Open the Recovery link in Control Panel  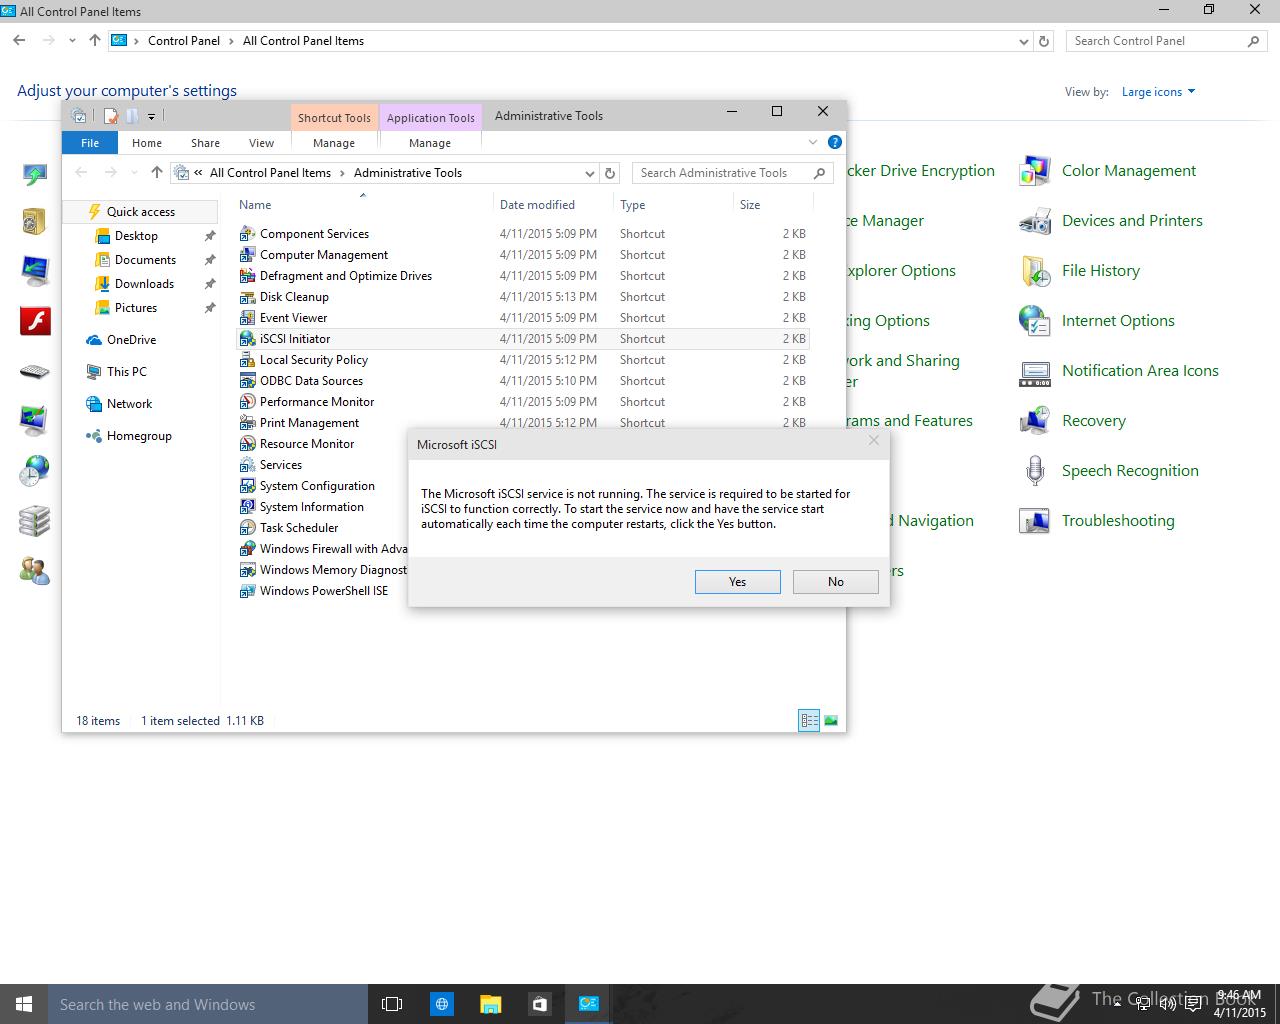[1093, 421]
